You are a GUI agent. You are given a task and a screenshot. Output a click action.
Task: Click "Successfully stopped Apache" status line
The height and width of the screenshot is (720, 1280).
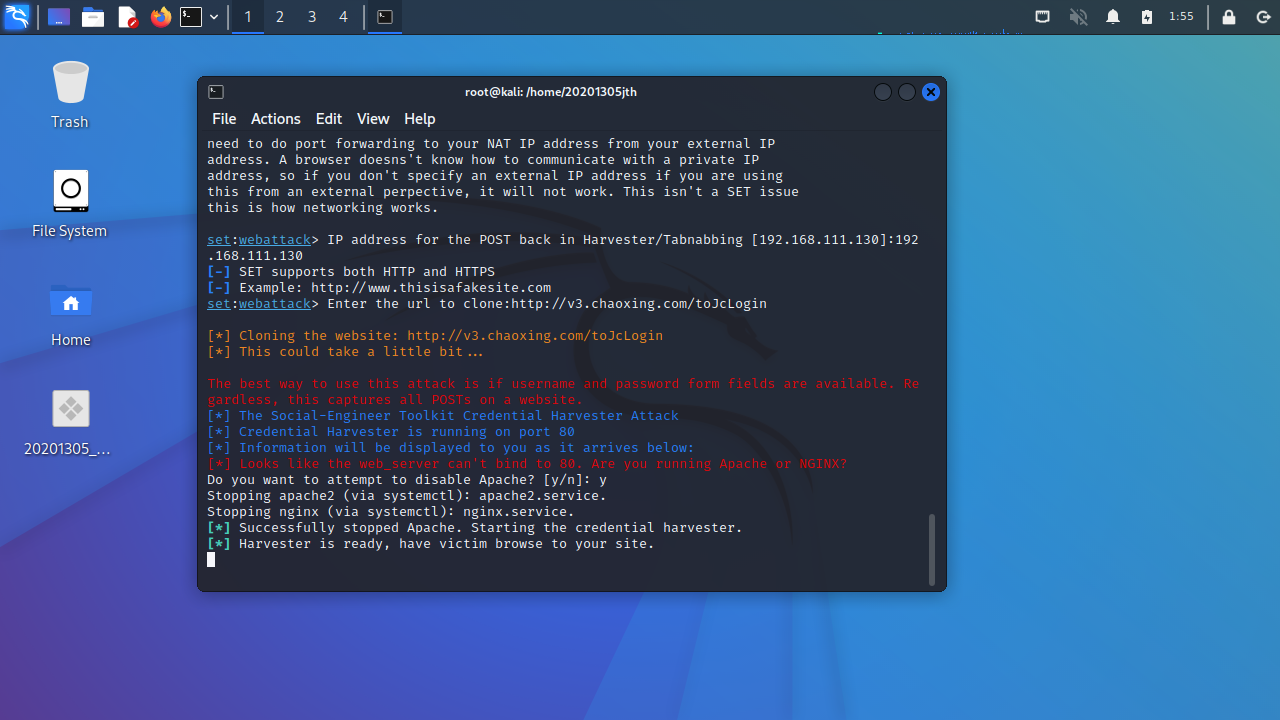475,528
